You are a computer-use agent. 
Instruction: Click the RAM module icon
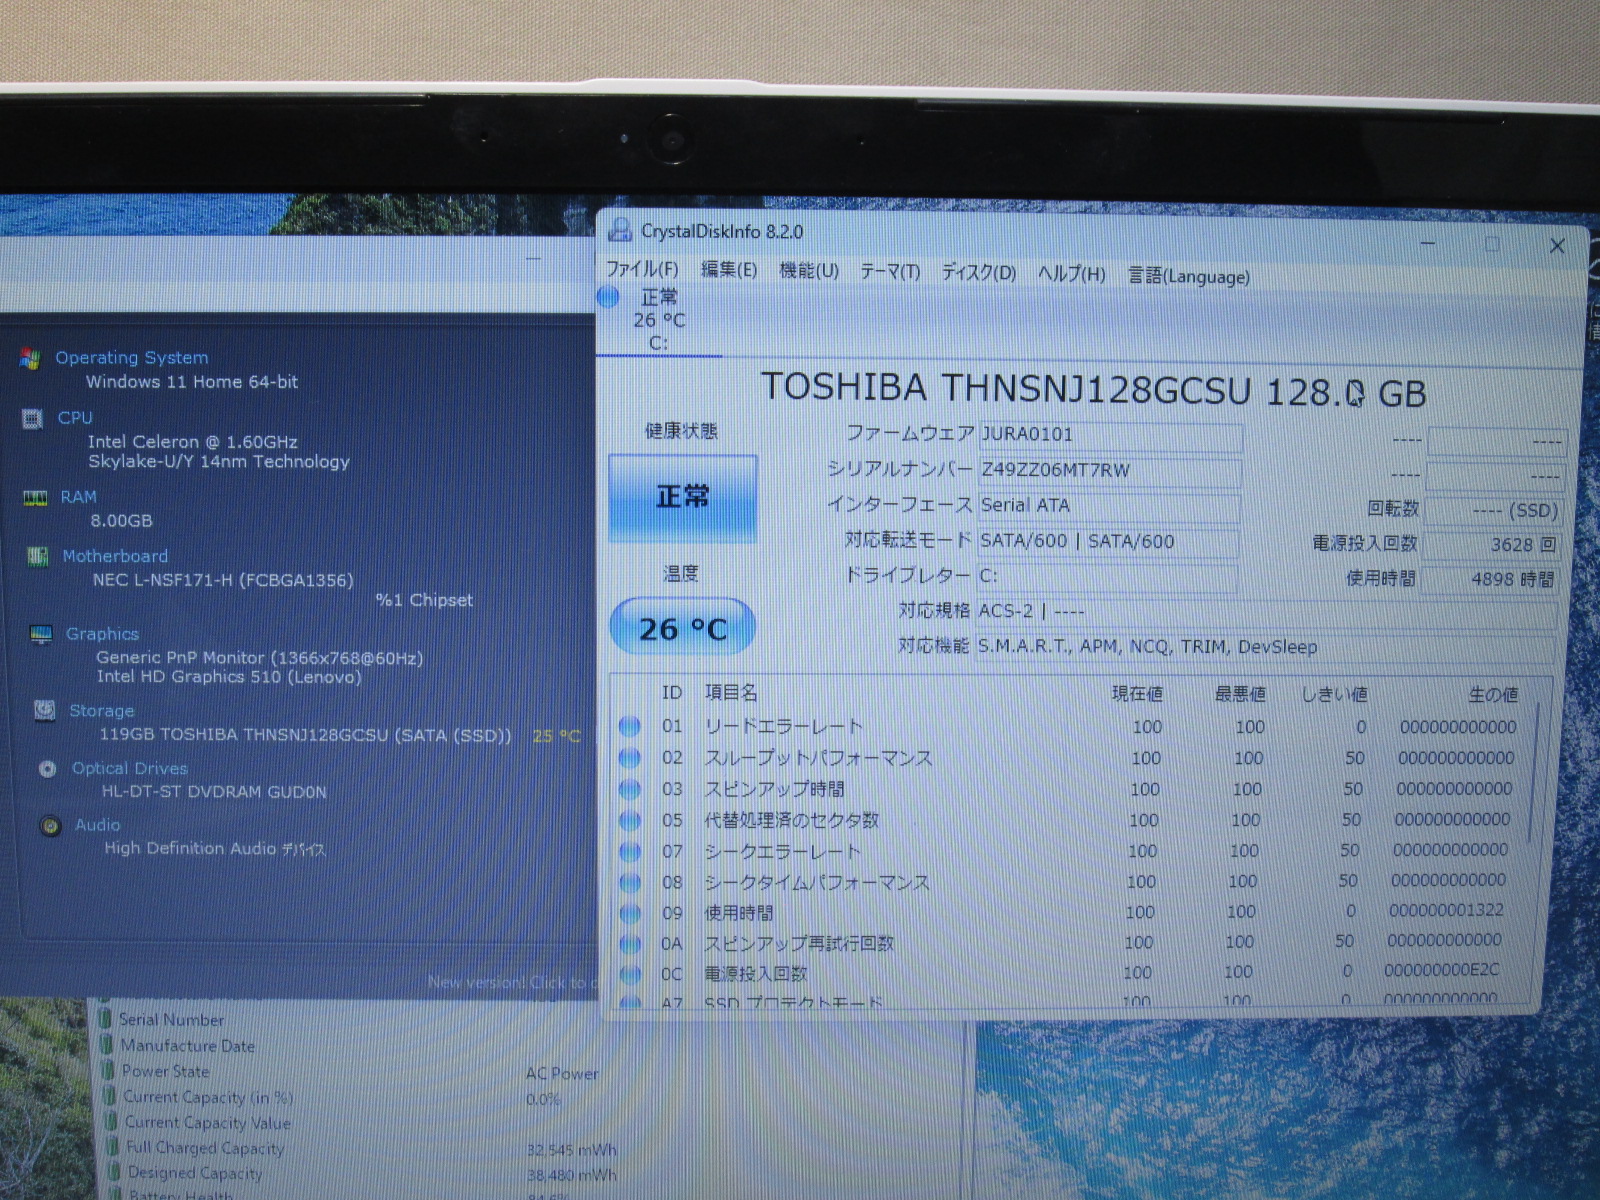click(x=35, y=498)
